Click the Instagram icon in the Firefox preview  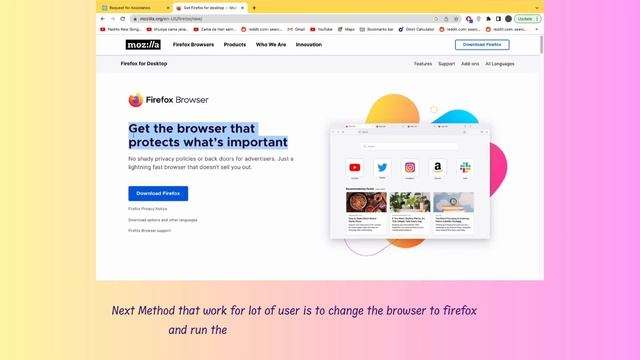click(x=410, y=167)
